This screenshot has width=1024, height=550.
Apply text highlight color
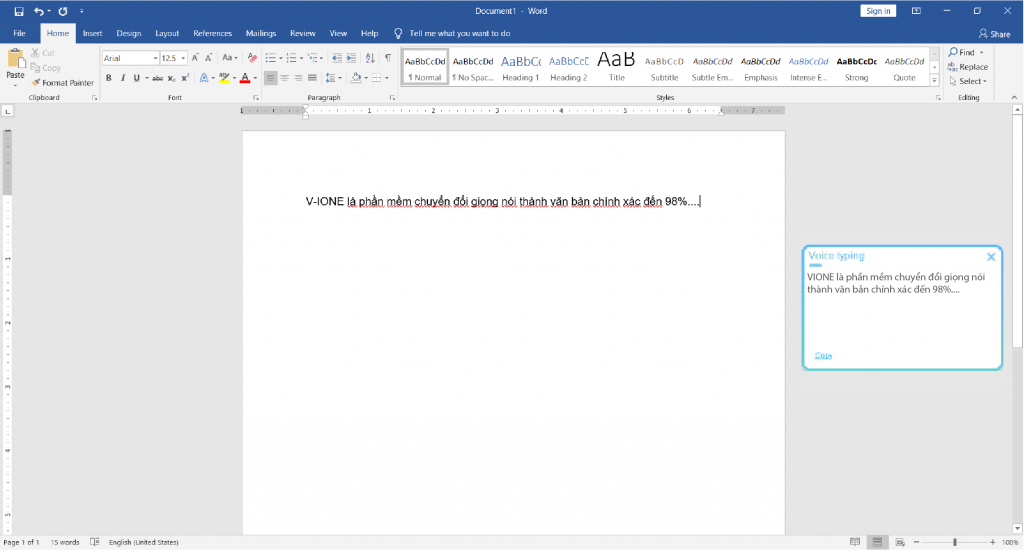pos(224,78)
